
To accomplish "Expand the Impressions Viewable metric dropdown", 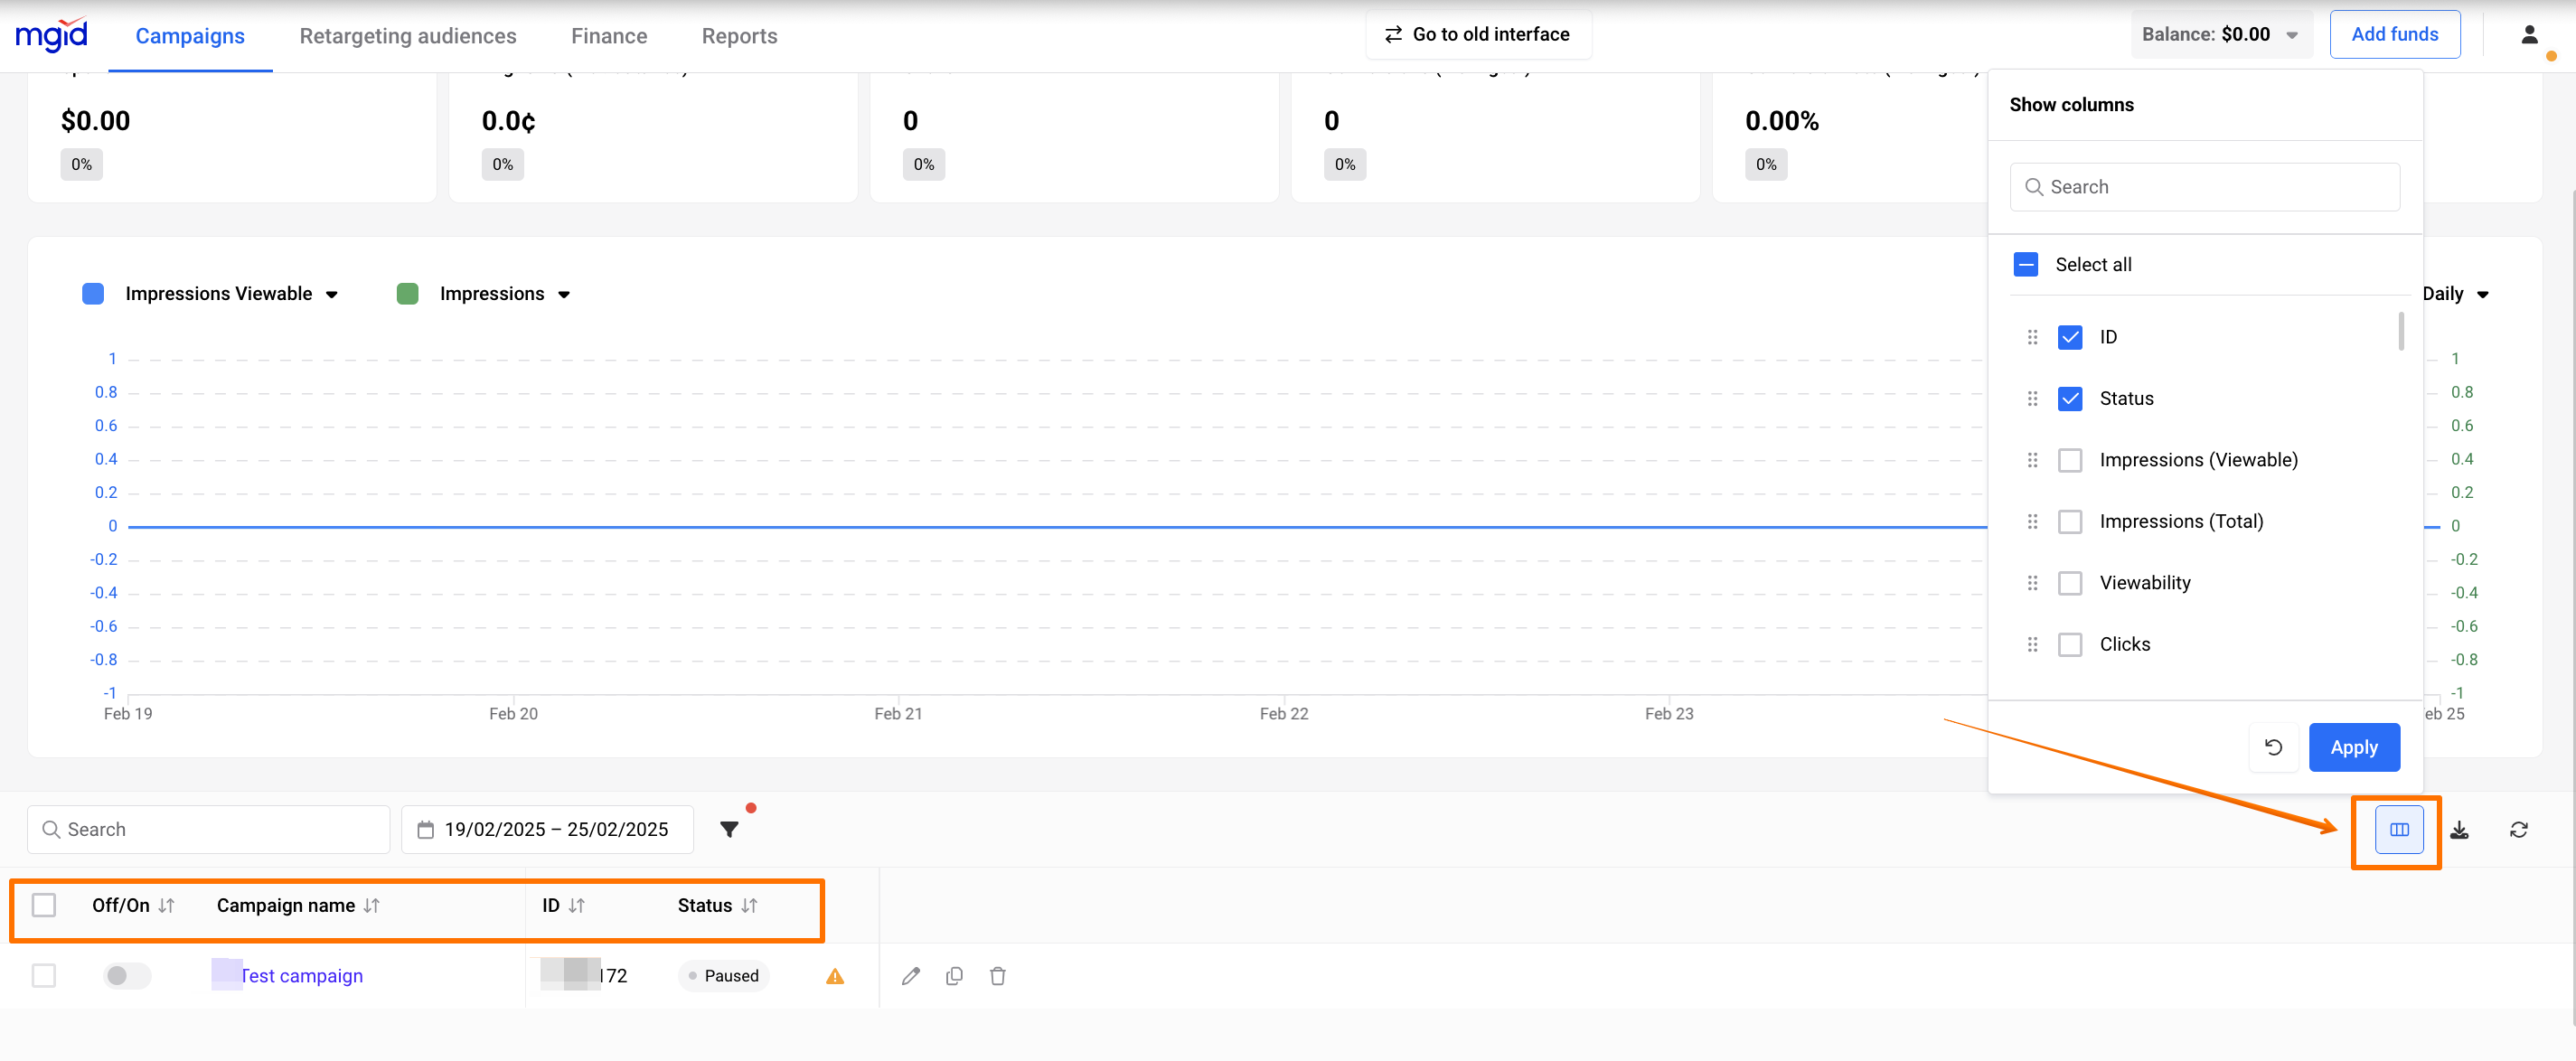I will click(332, 295).
